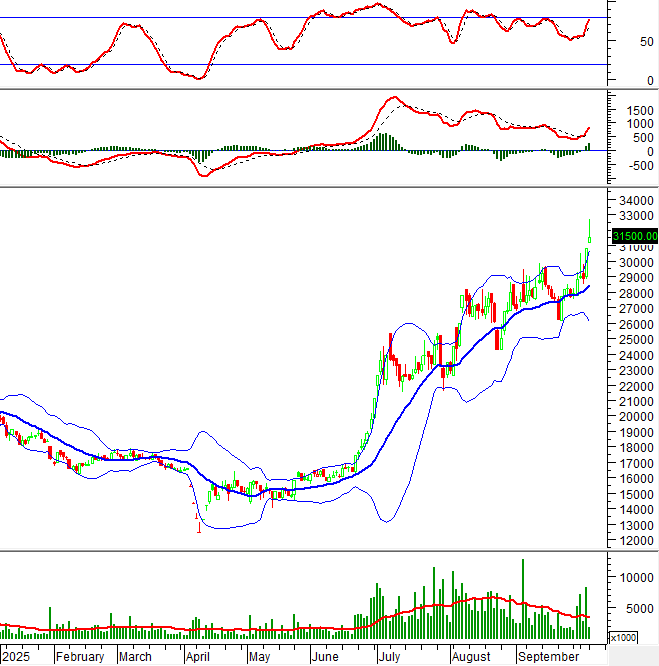659x666 pixels.
Task: Select the June label on the time axis
Action: 325,657
